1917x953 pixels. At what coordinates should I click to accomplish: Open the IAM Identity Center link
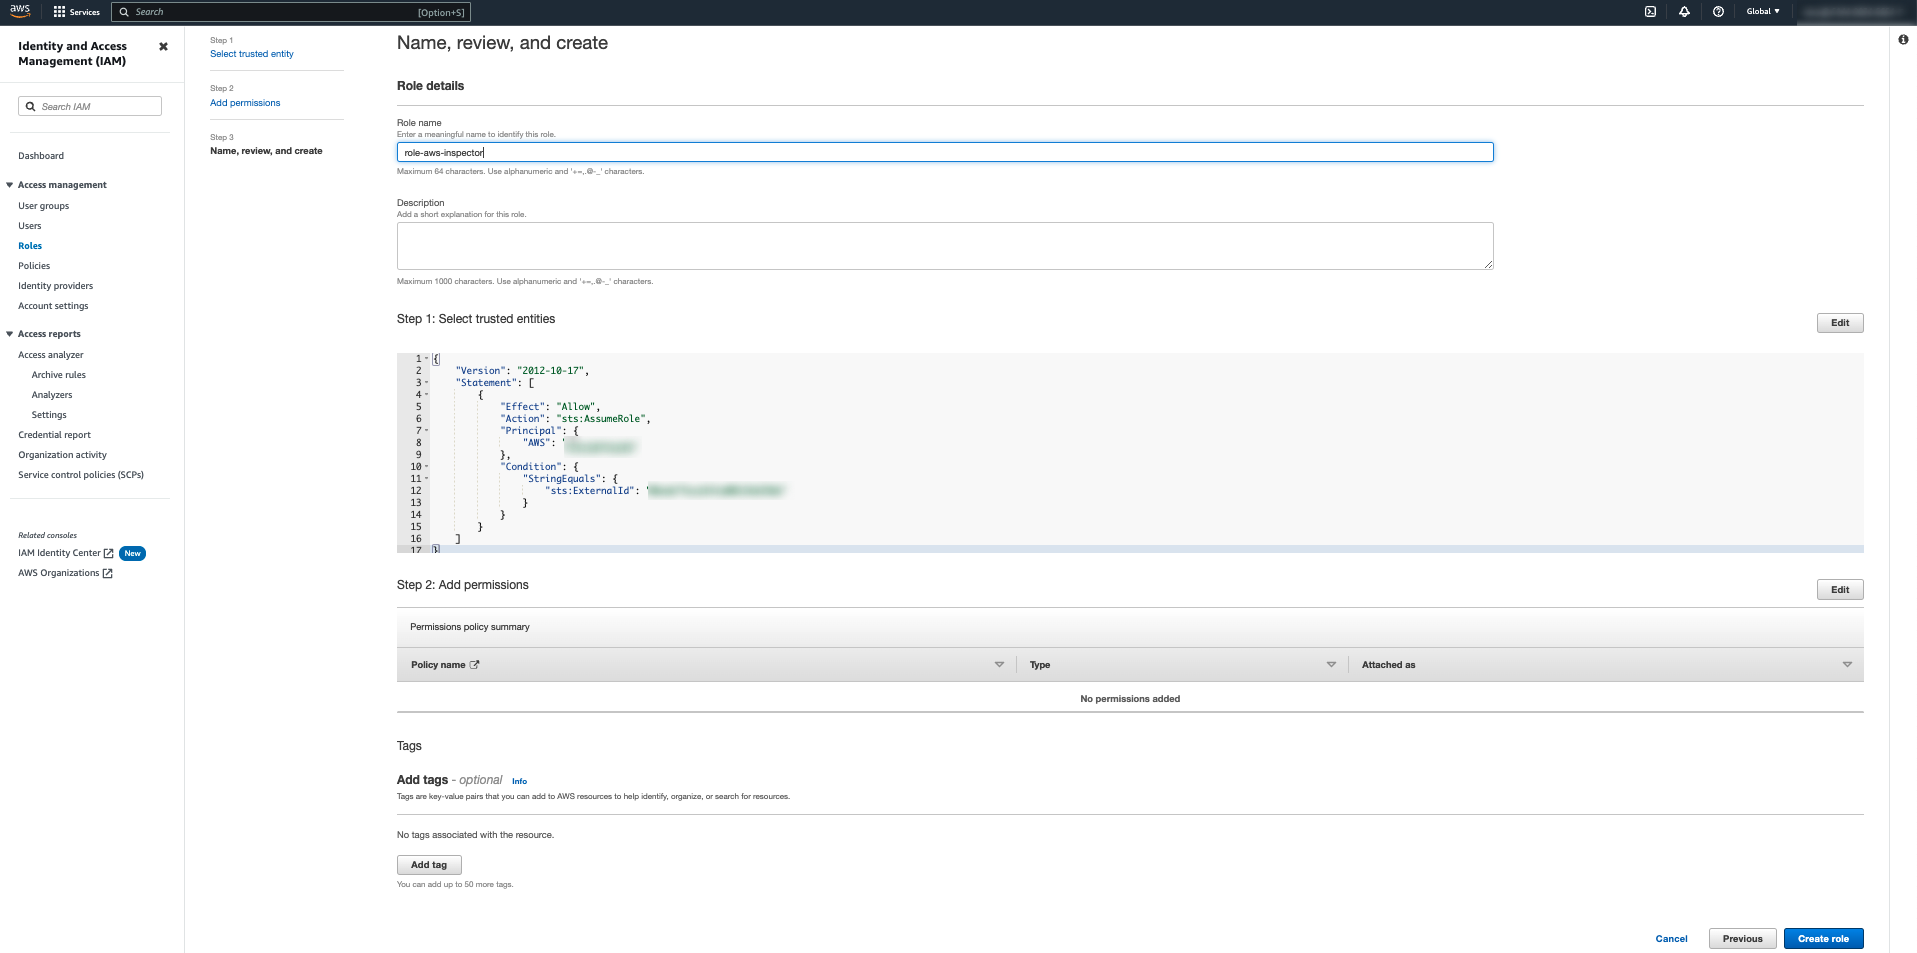[60, 553]
